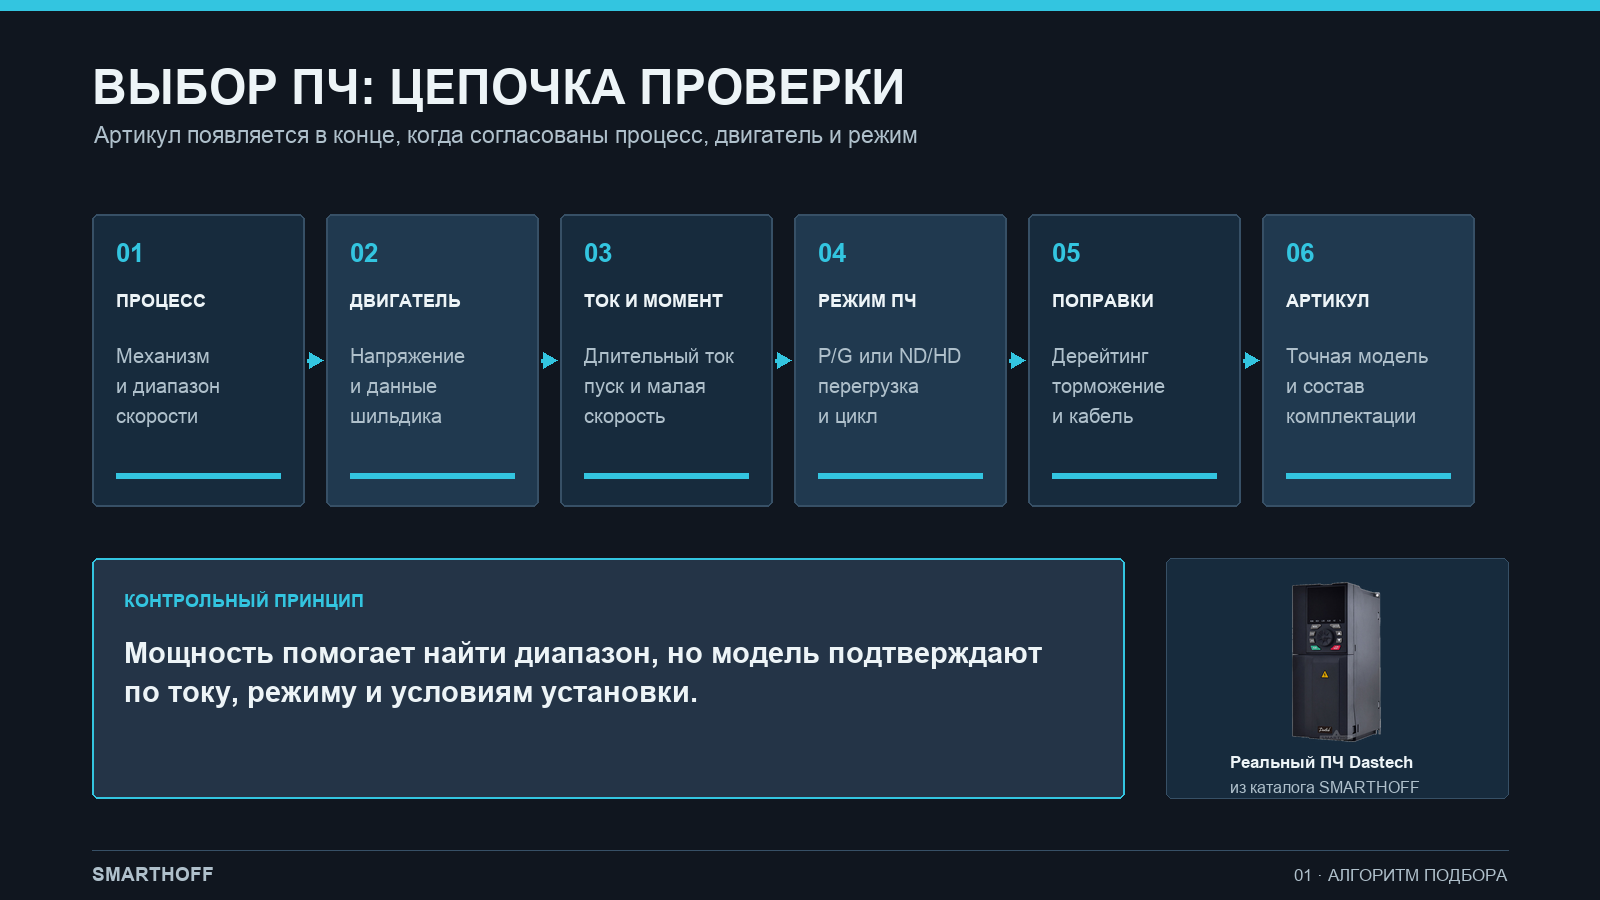Click the slide title ВЫБОР ПЧ: ЦЕПОЧКА ПРОВЕРКИ

pos(498,87)
